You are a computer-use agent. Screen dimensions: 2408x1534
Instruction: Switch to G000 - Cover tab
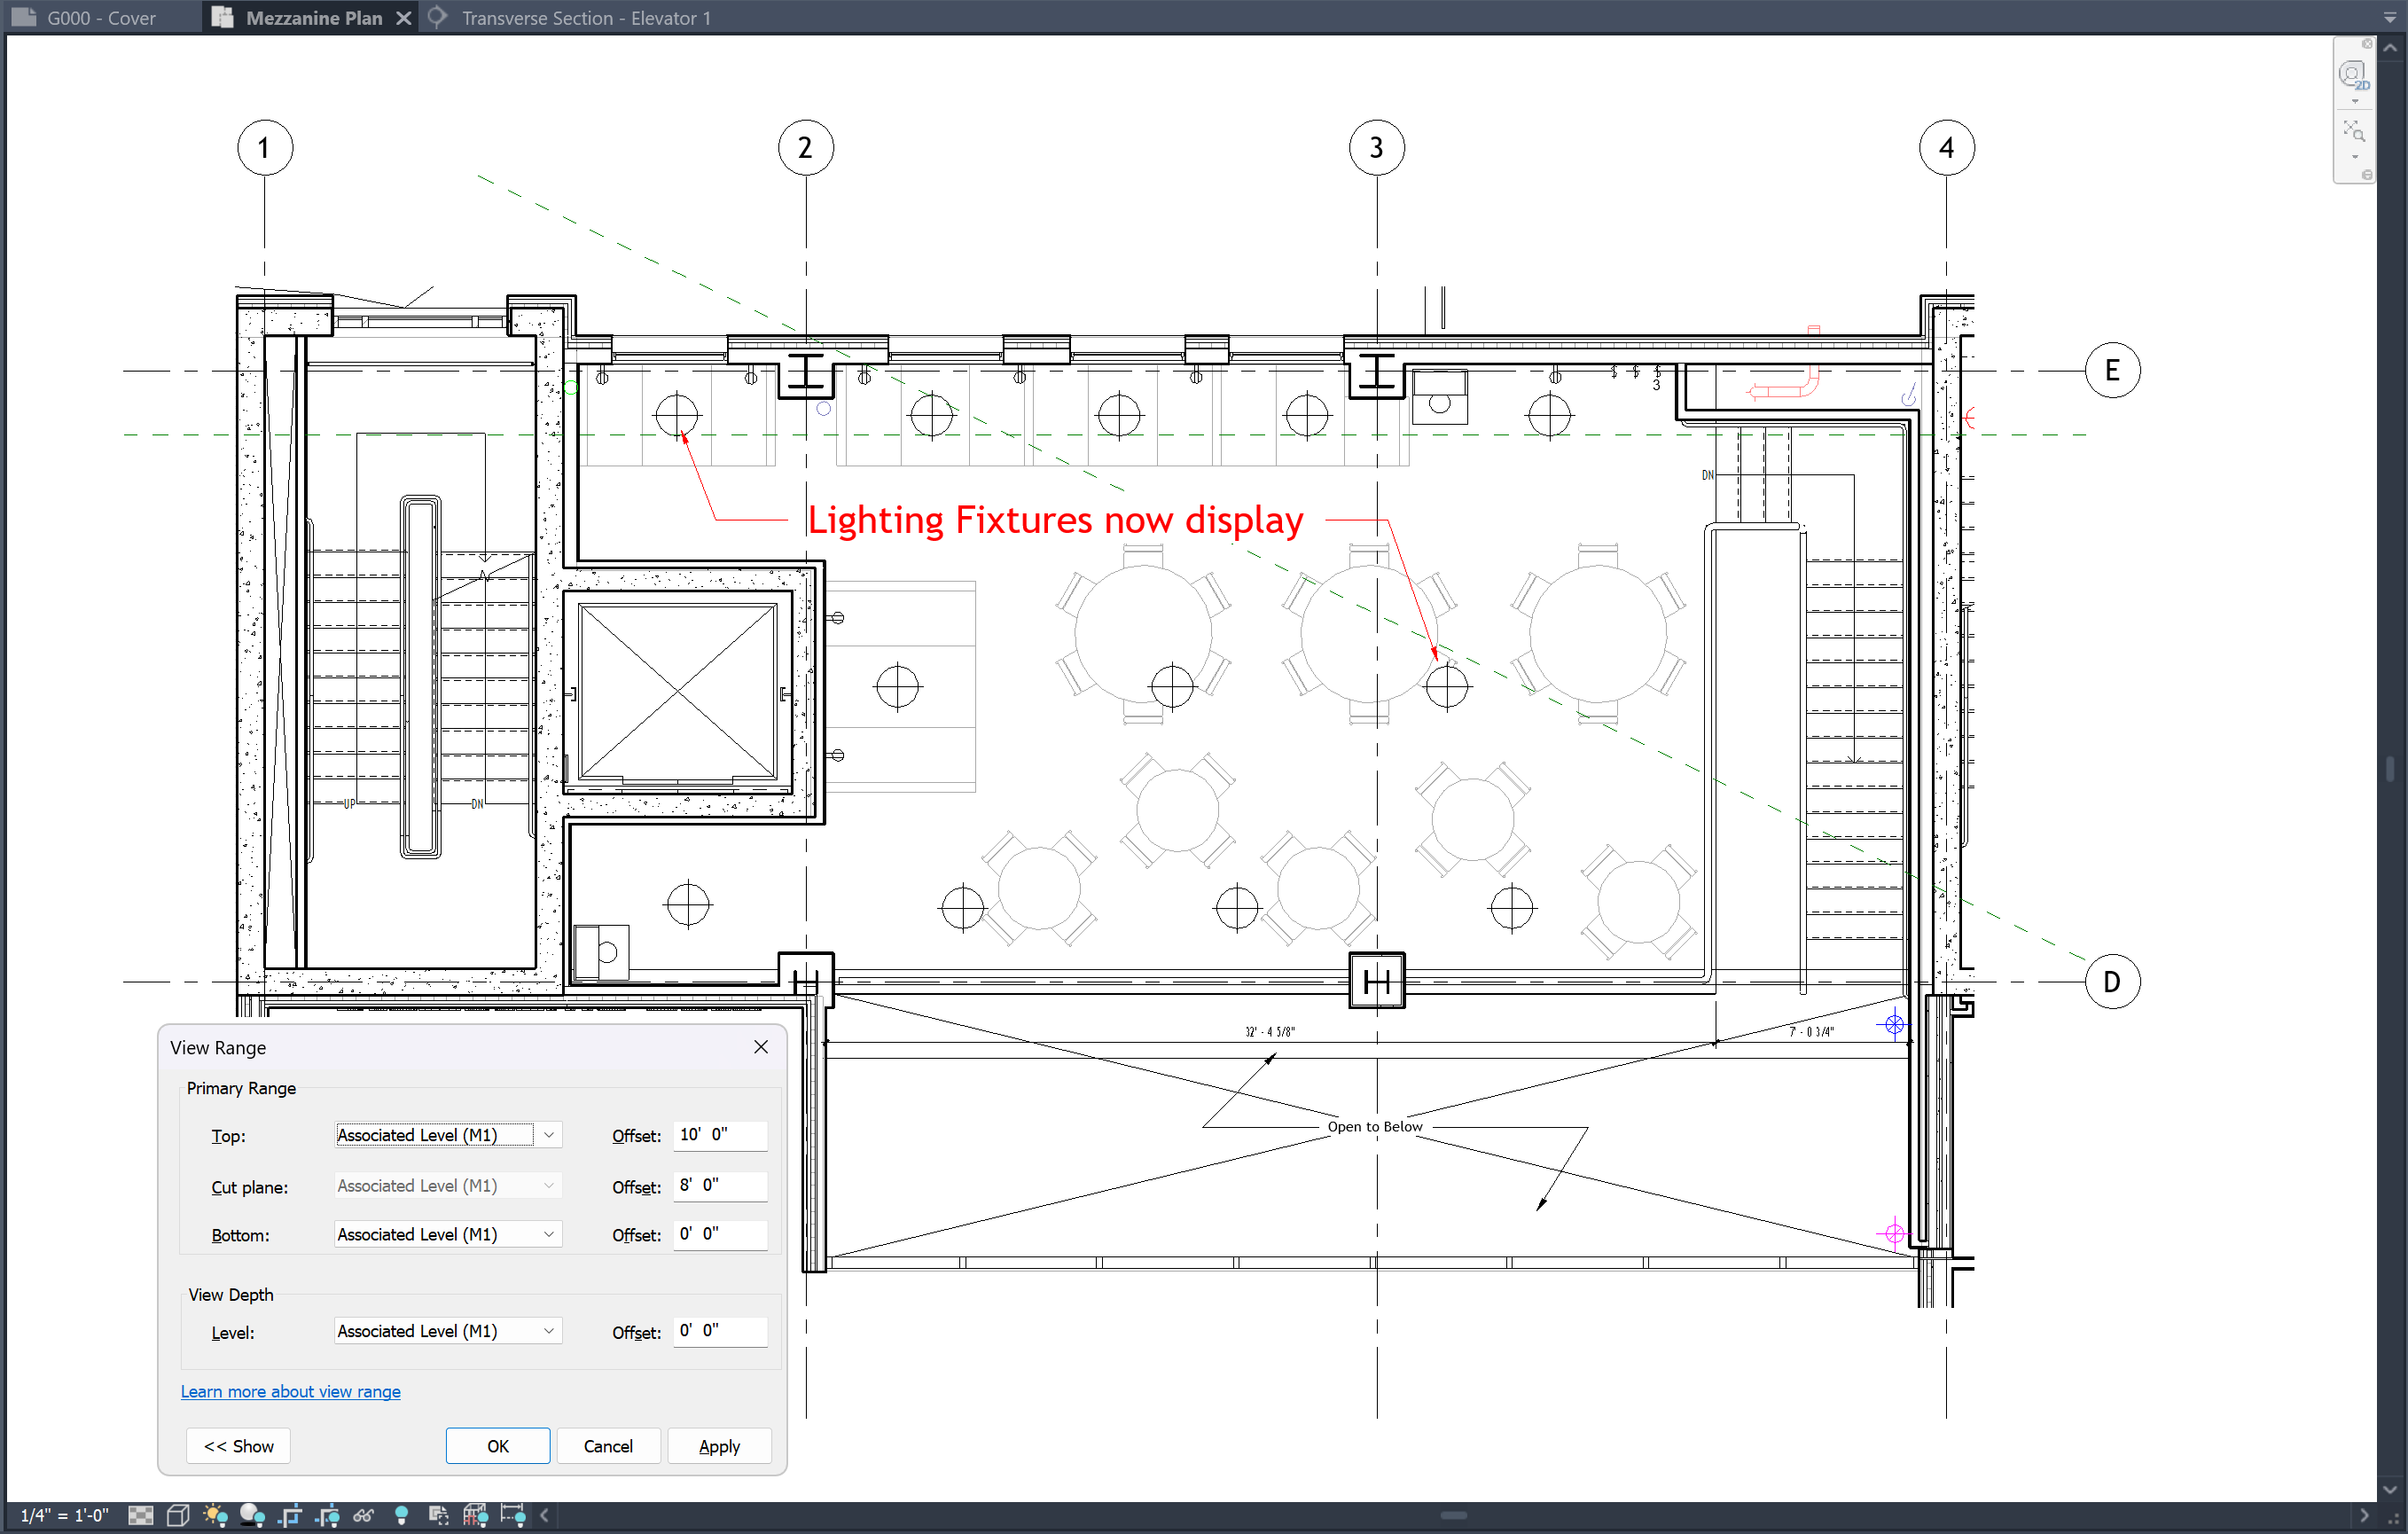(x=100, y=18)
